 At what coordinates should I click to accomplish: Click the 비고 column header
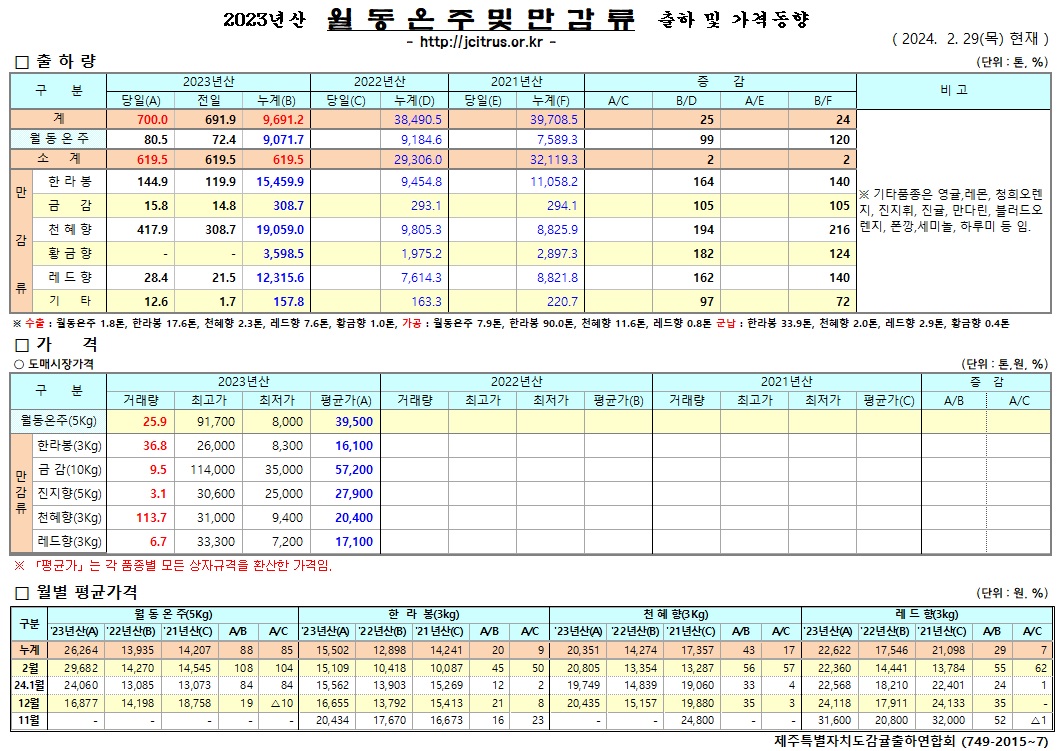pyautogui.click(x=953, y=90)
